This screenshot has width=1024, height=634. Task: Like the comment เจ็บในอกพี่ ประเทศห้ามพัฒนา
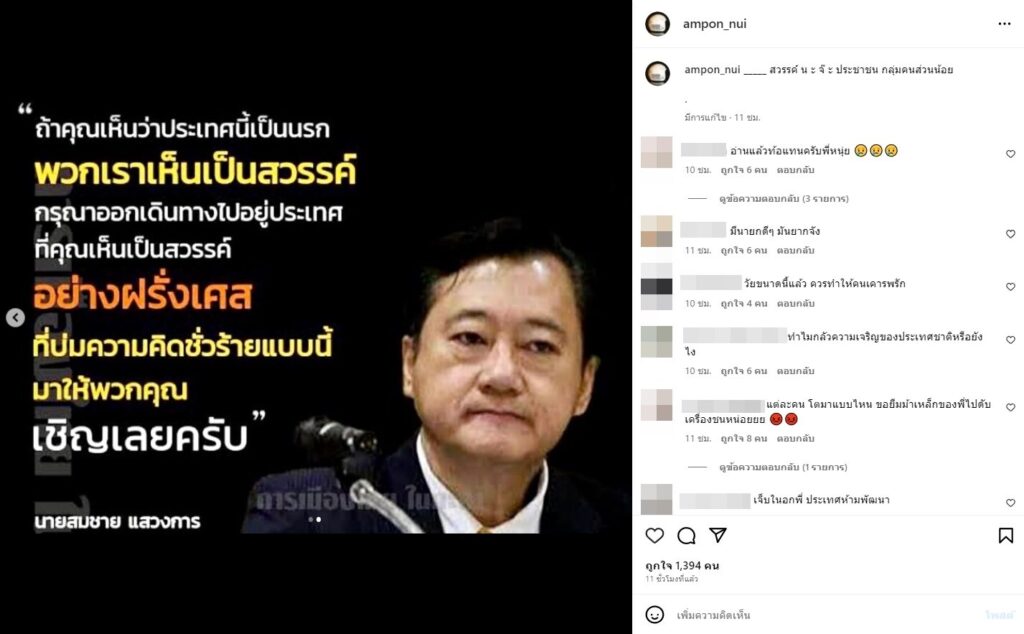point(1010,503)
